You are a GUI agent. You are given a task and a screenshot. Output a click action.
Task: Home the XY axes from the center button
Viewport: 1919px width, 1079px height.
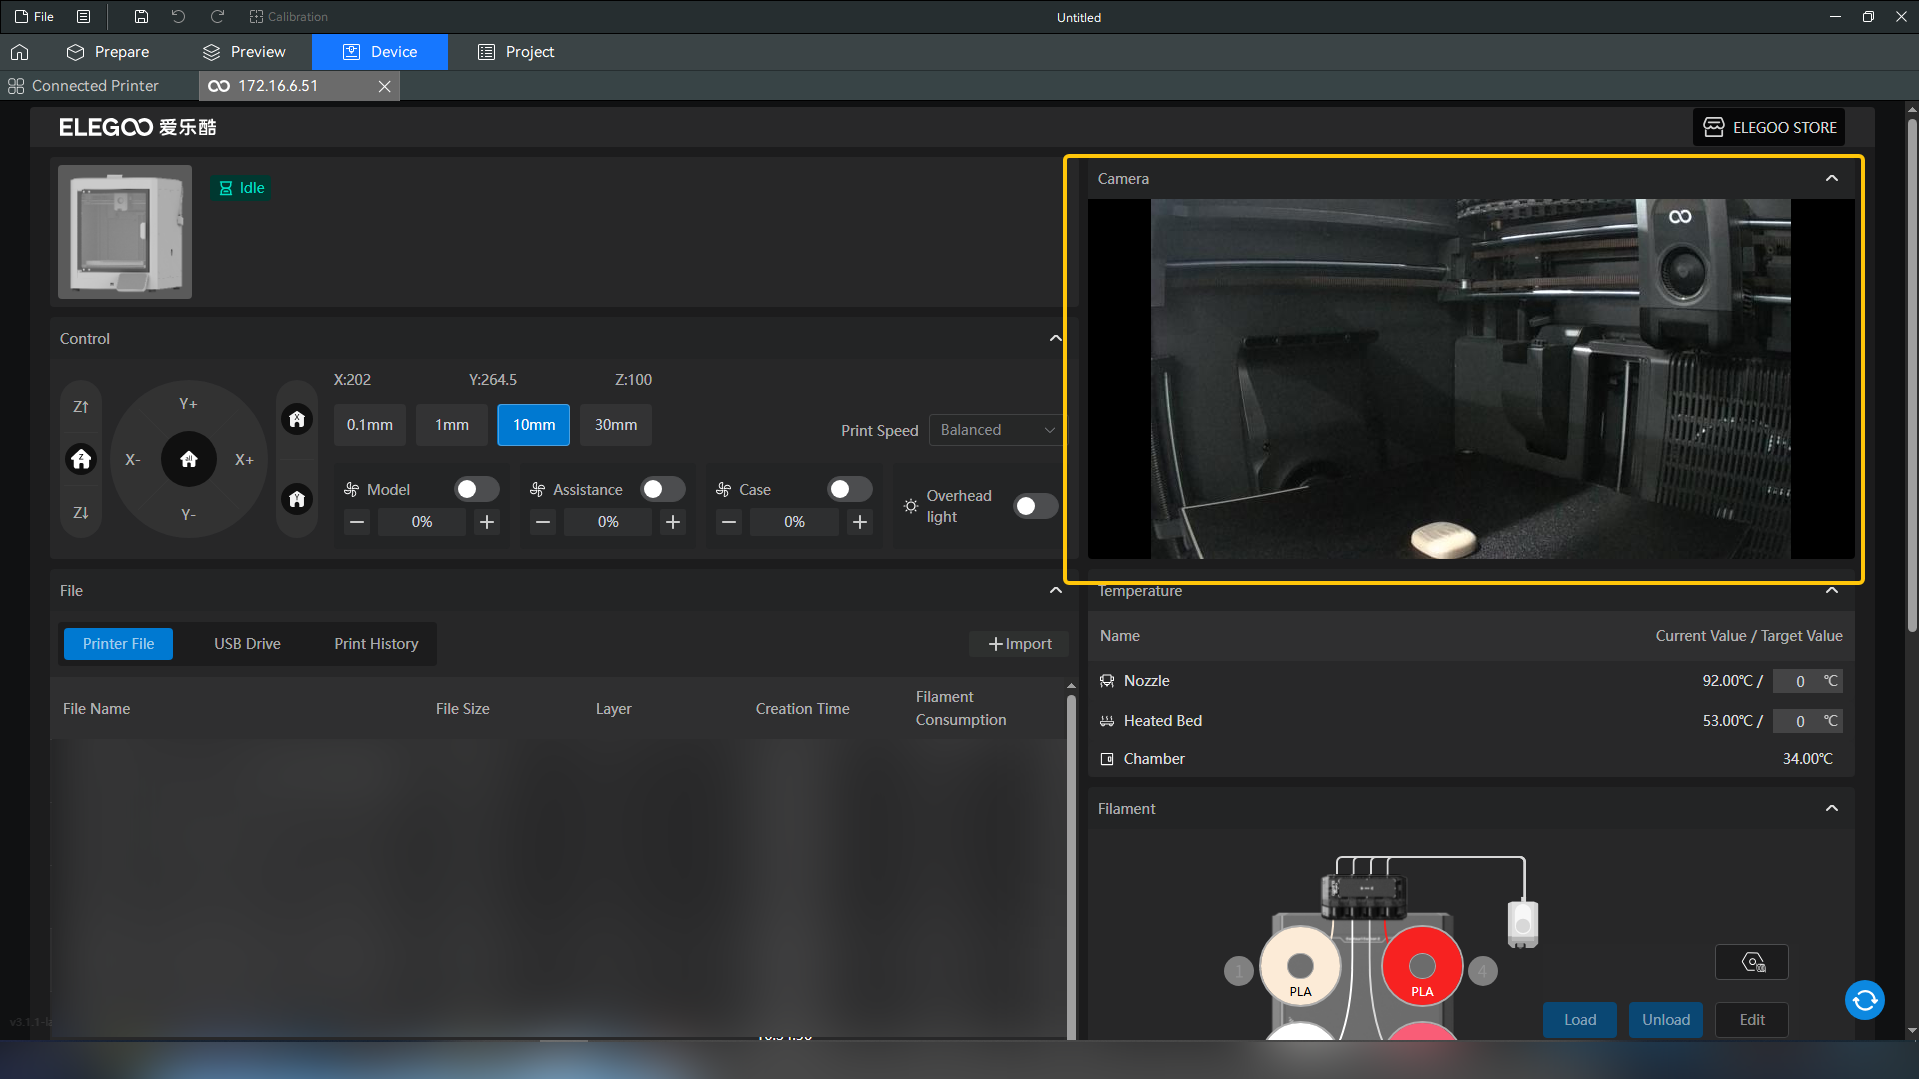pos(189,459)
